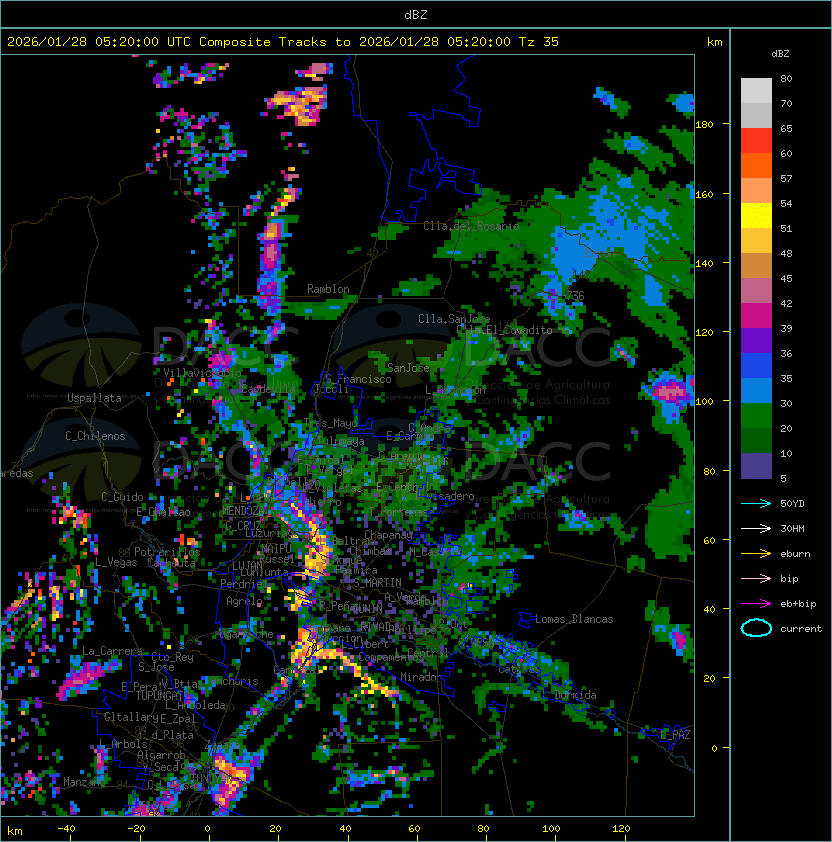This screenshot has width=832, height=842.
Task: Pick the light blue 30-35 dBZ swatch
Action: pos(756,391)
